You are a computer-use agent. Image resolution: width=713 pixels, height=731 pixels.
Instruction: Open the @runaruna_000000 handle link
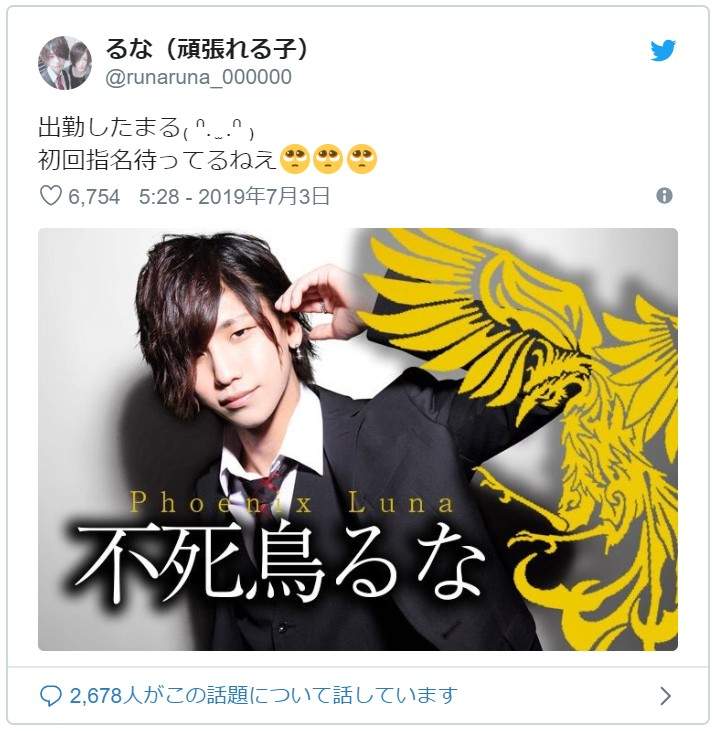(199, 77)
